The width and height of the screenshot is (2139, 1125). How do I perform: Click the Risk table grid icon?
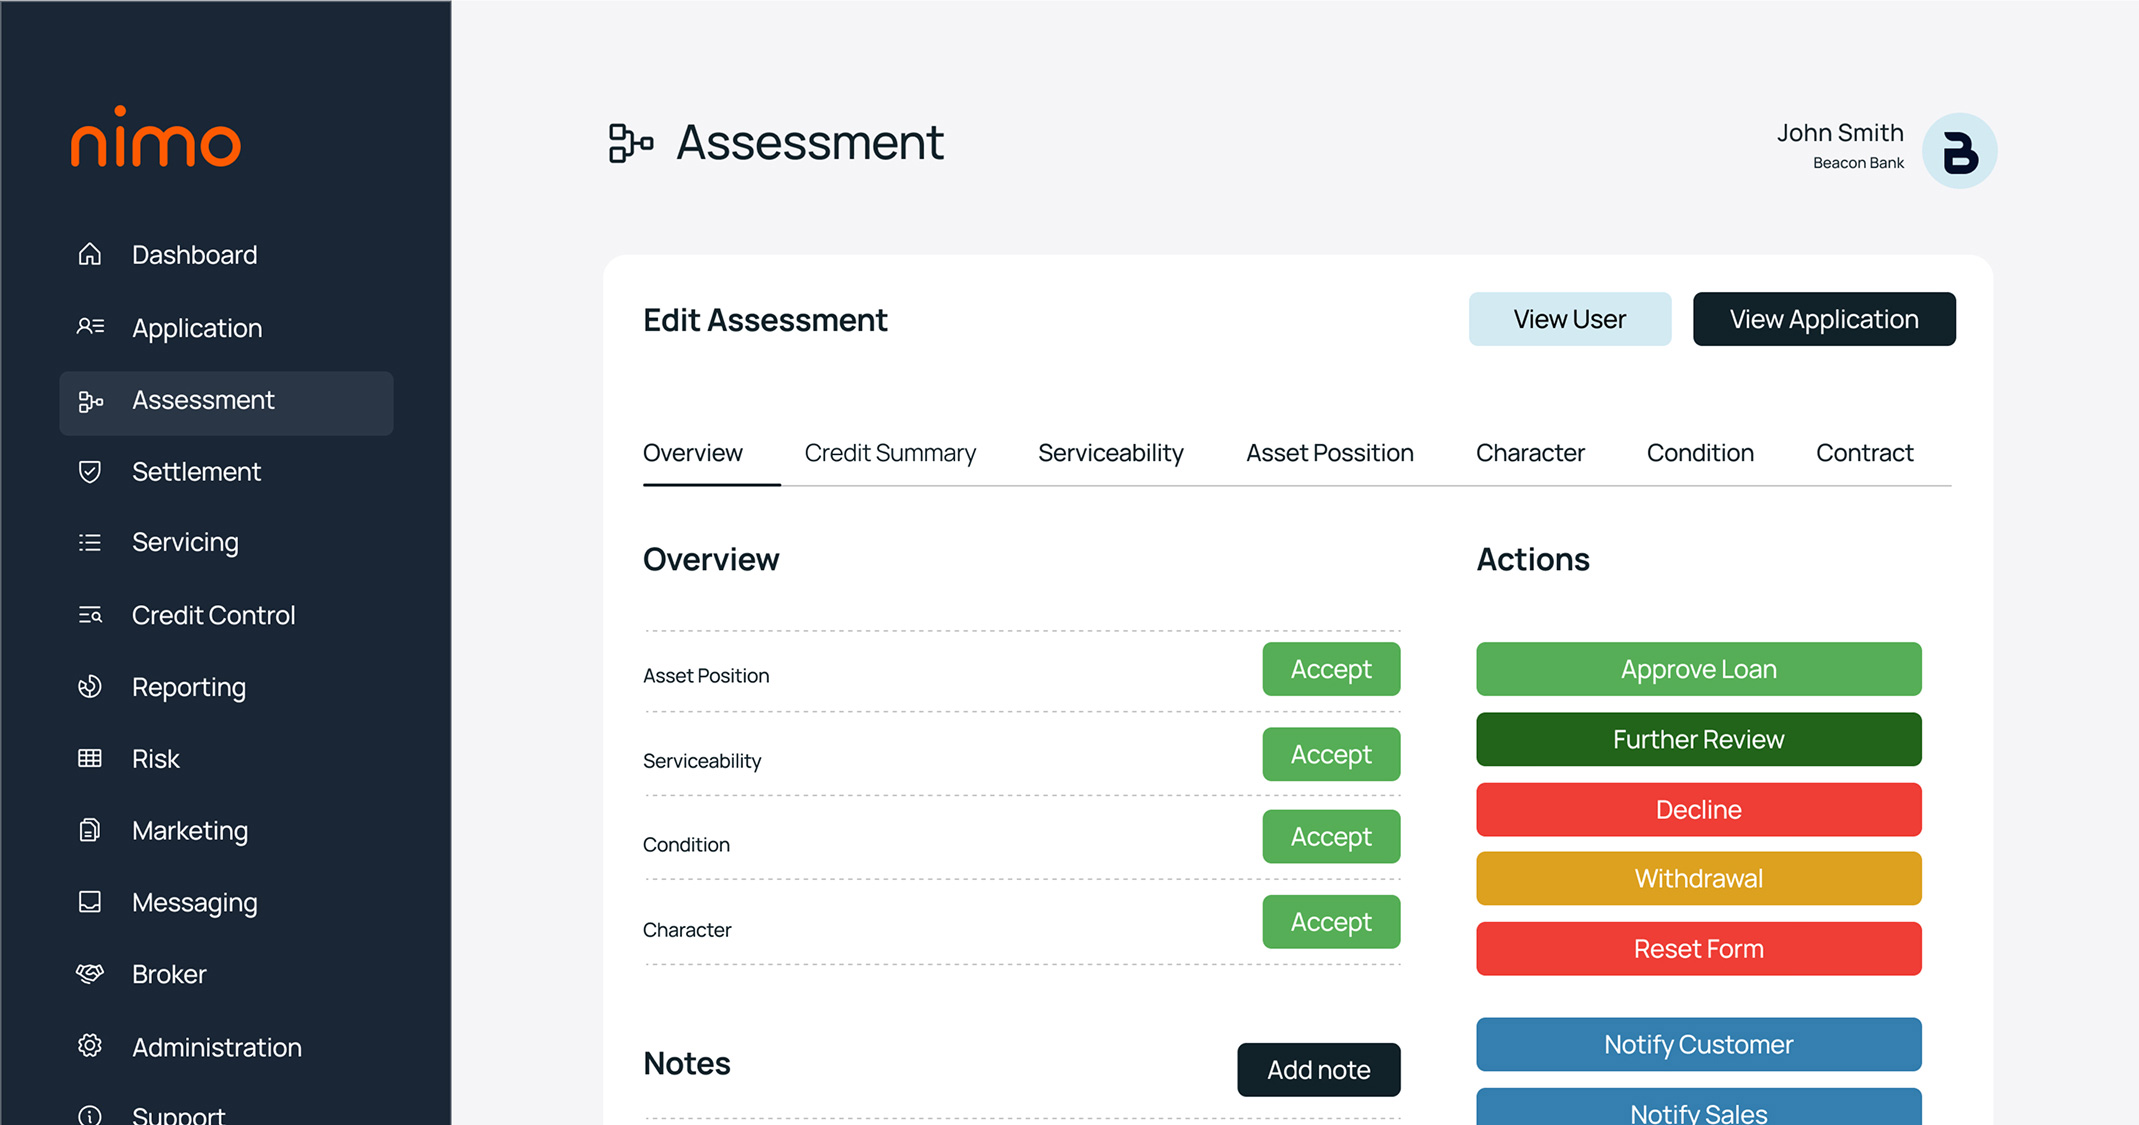click(90, 759)
